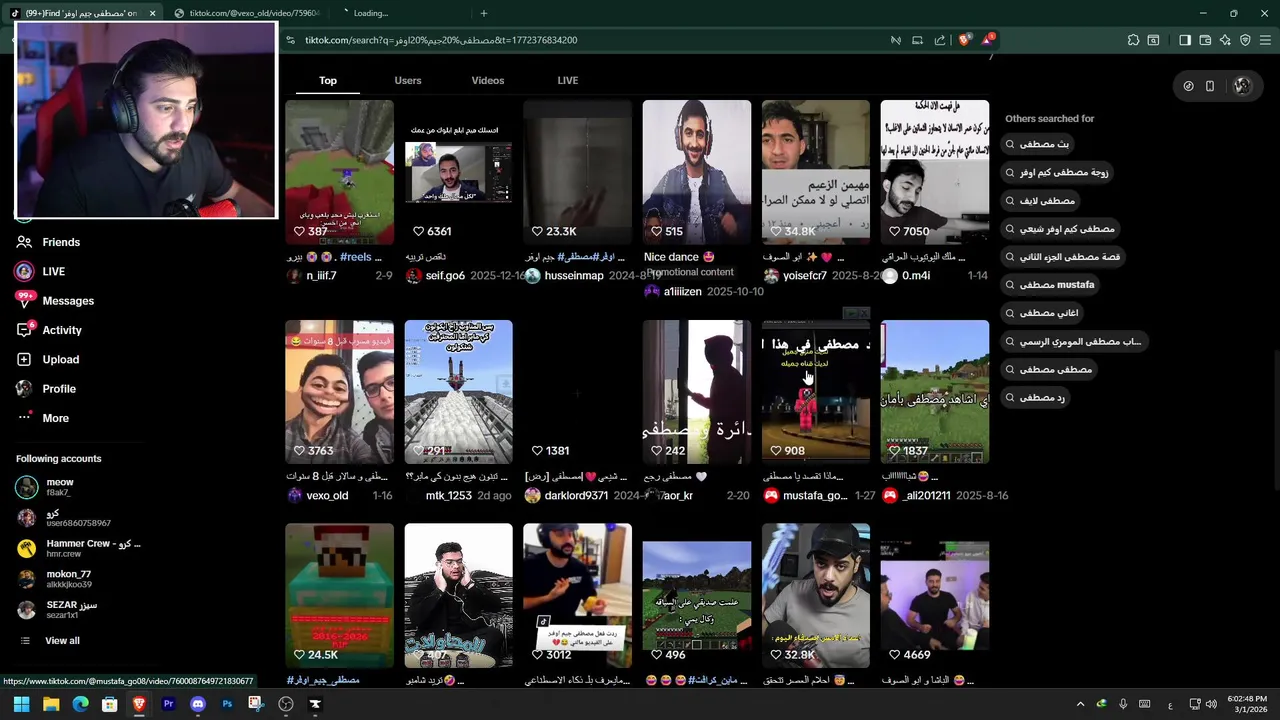Open the Brave VPN shield icon
Image resolution: width=1280 pixels, height=720 pixels.
(x=1245, y=40)
